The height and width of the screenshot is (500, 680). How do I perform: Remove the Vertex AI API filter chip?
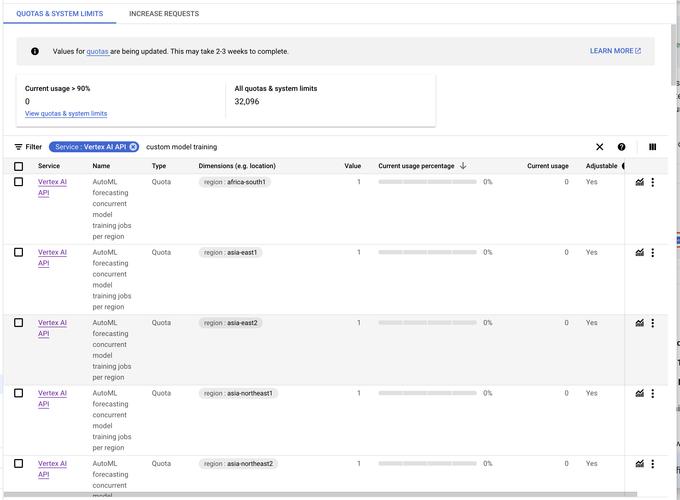(133, 147)
